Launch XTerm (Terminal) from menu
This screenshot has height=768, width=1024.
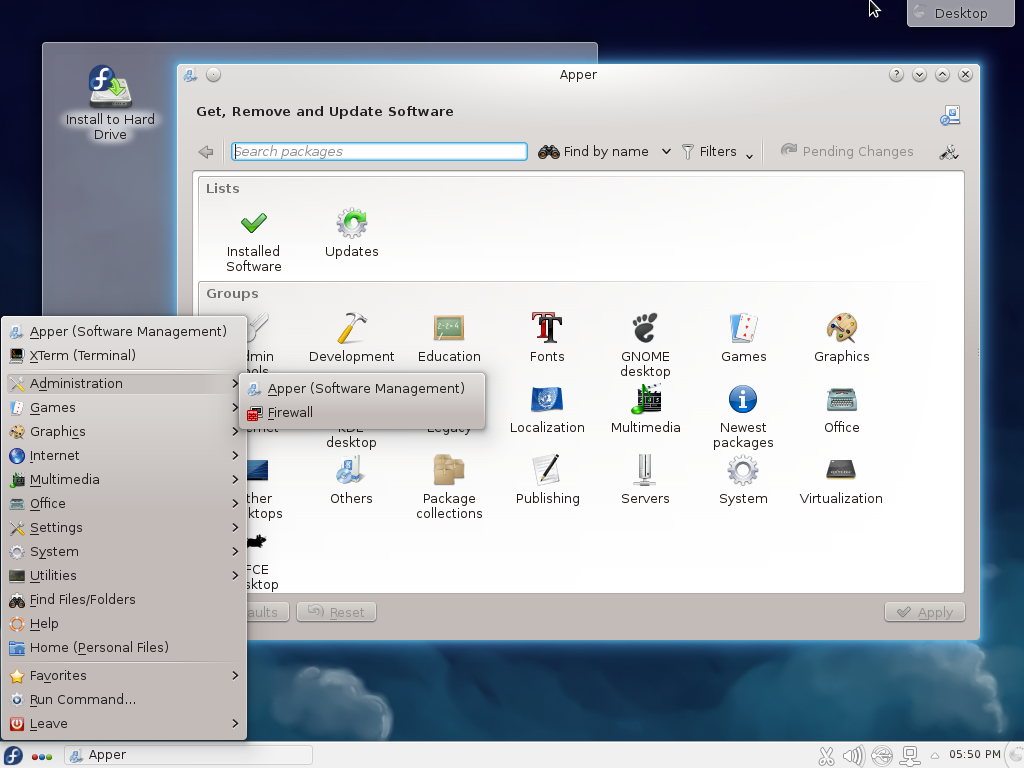coord(124,355)
